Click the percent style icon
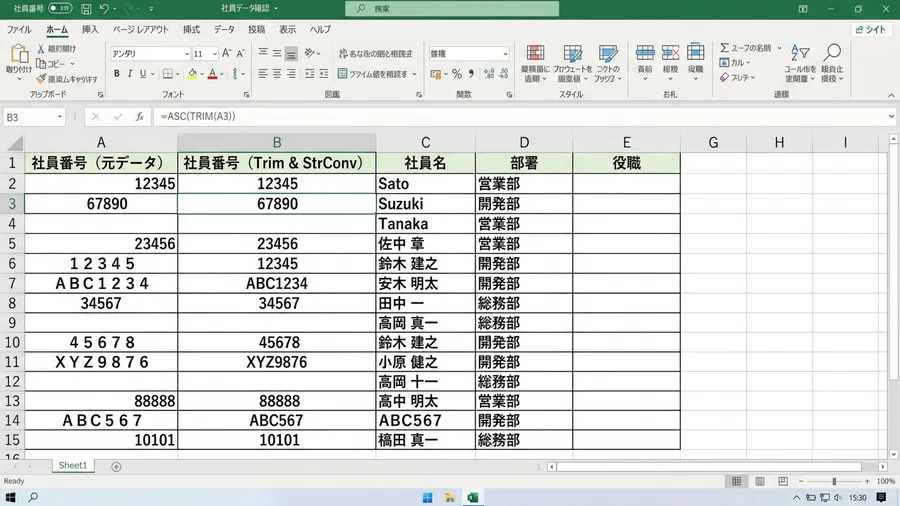Screen dimensions: 900x506 pos(457,73)
